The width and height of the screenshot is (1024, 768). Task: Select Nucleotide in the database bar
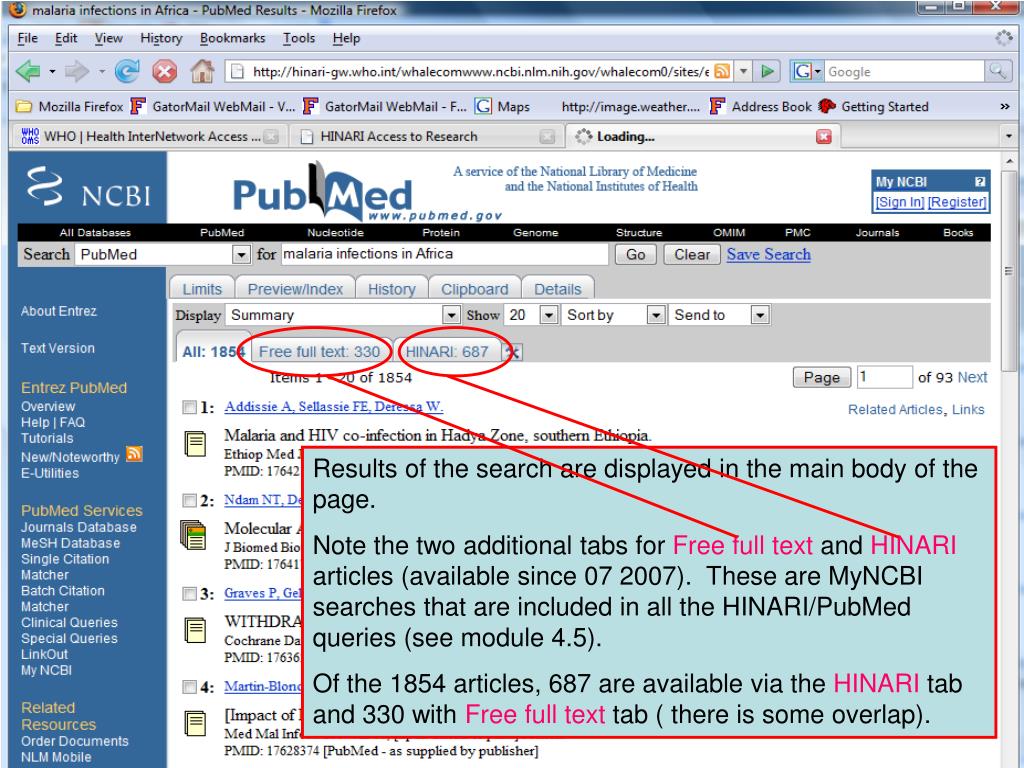[336, 232]
